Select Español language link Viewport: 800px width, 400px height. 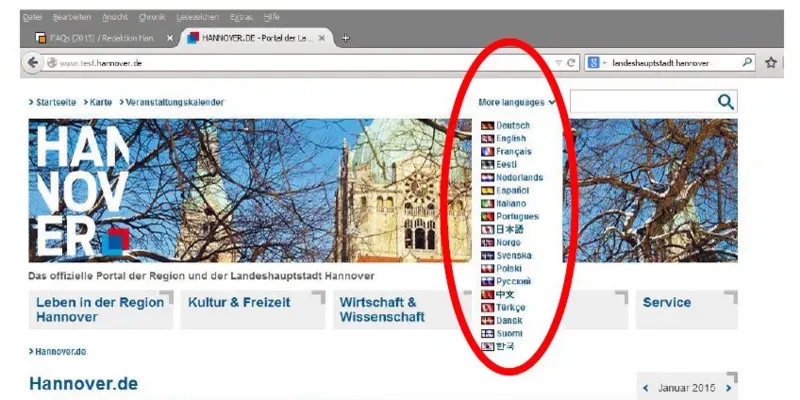pos(513,191)
